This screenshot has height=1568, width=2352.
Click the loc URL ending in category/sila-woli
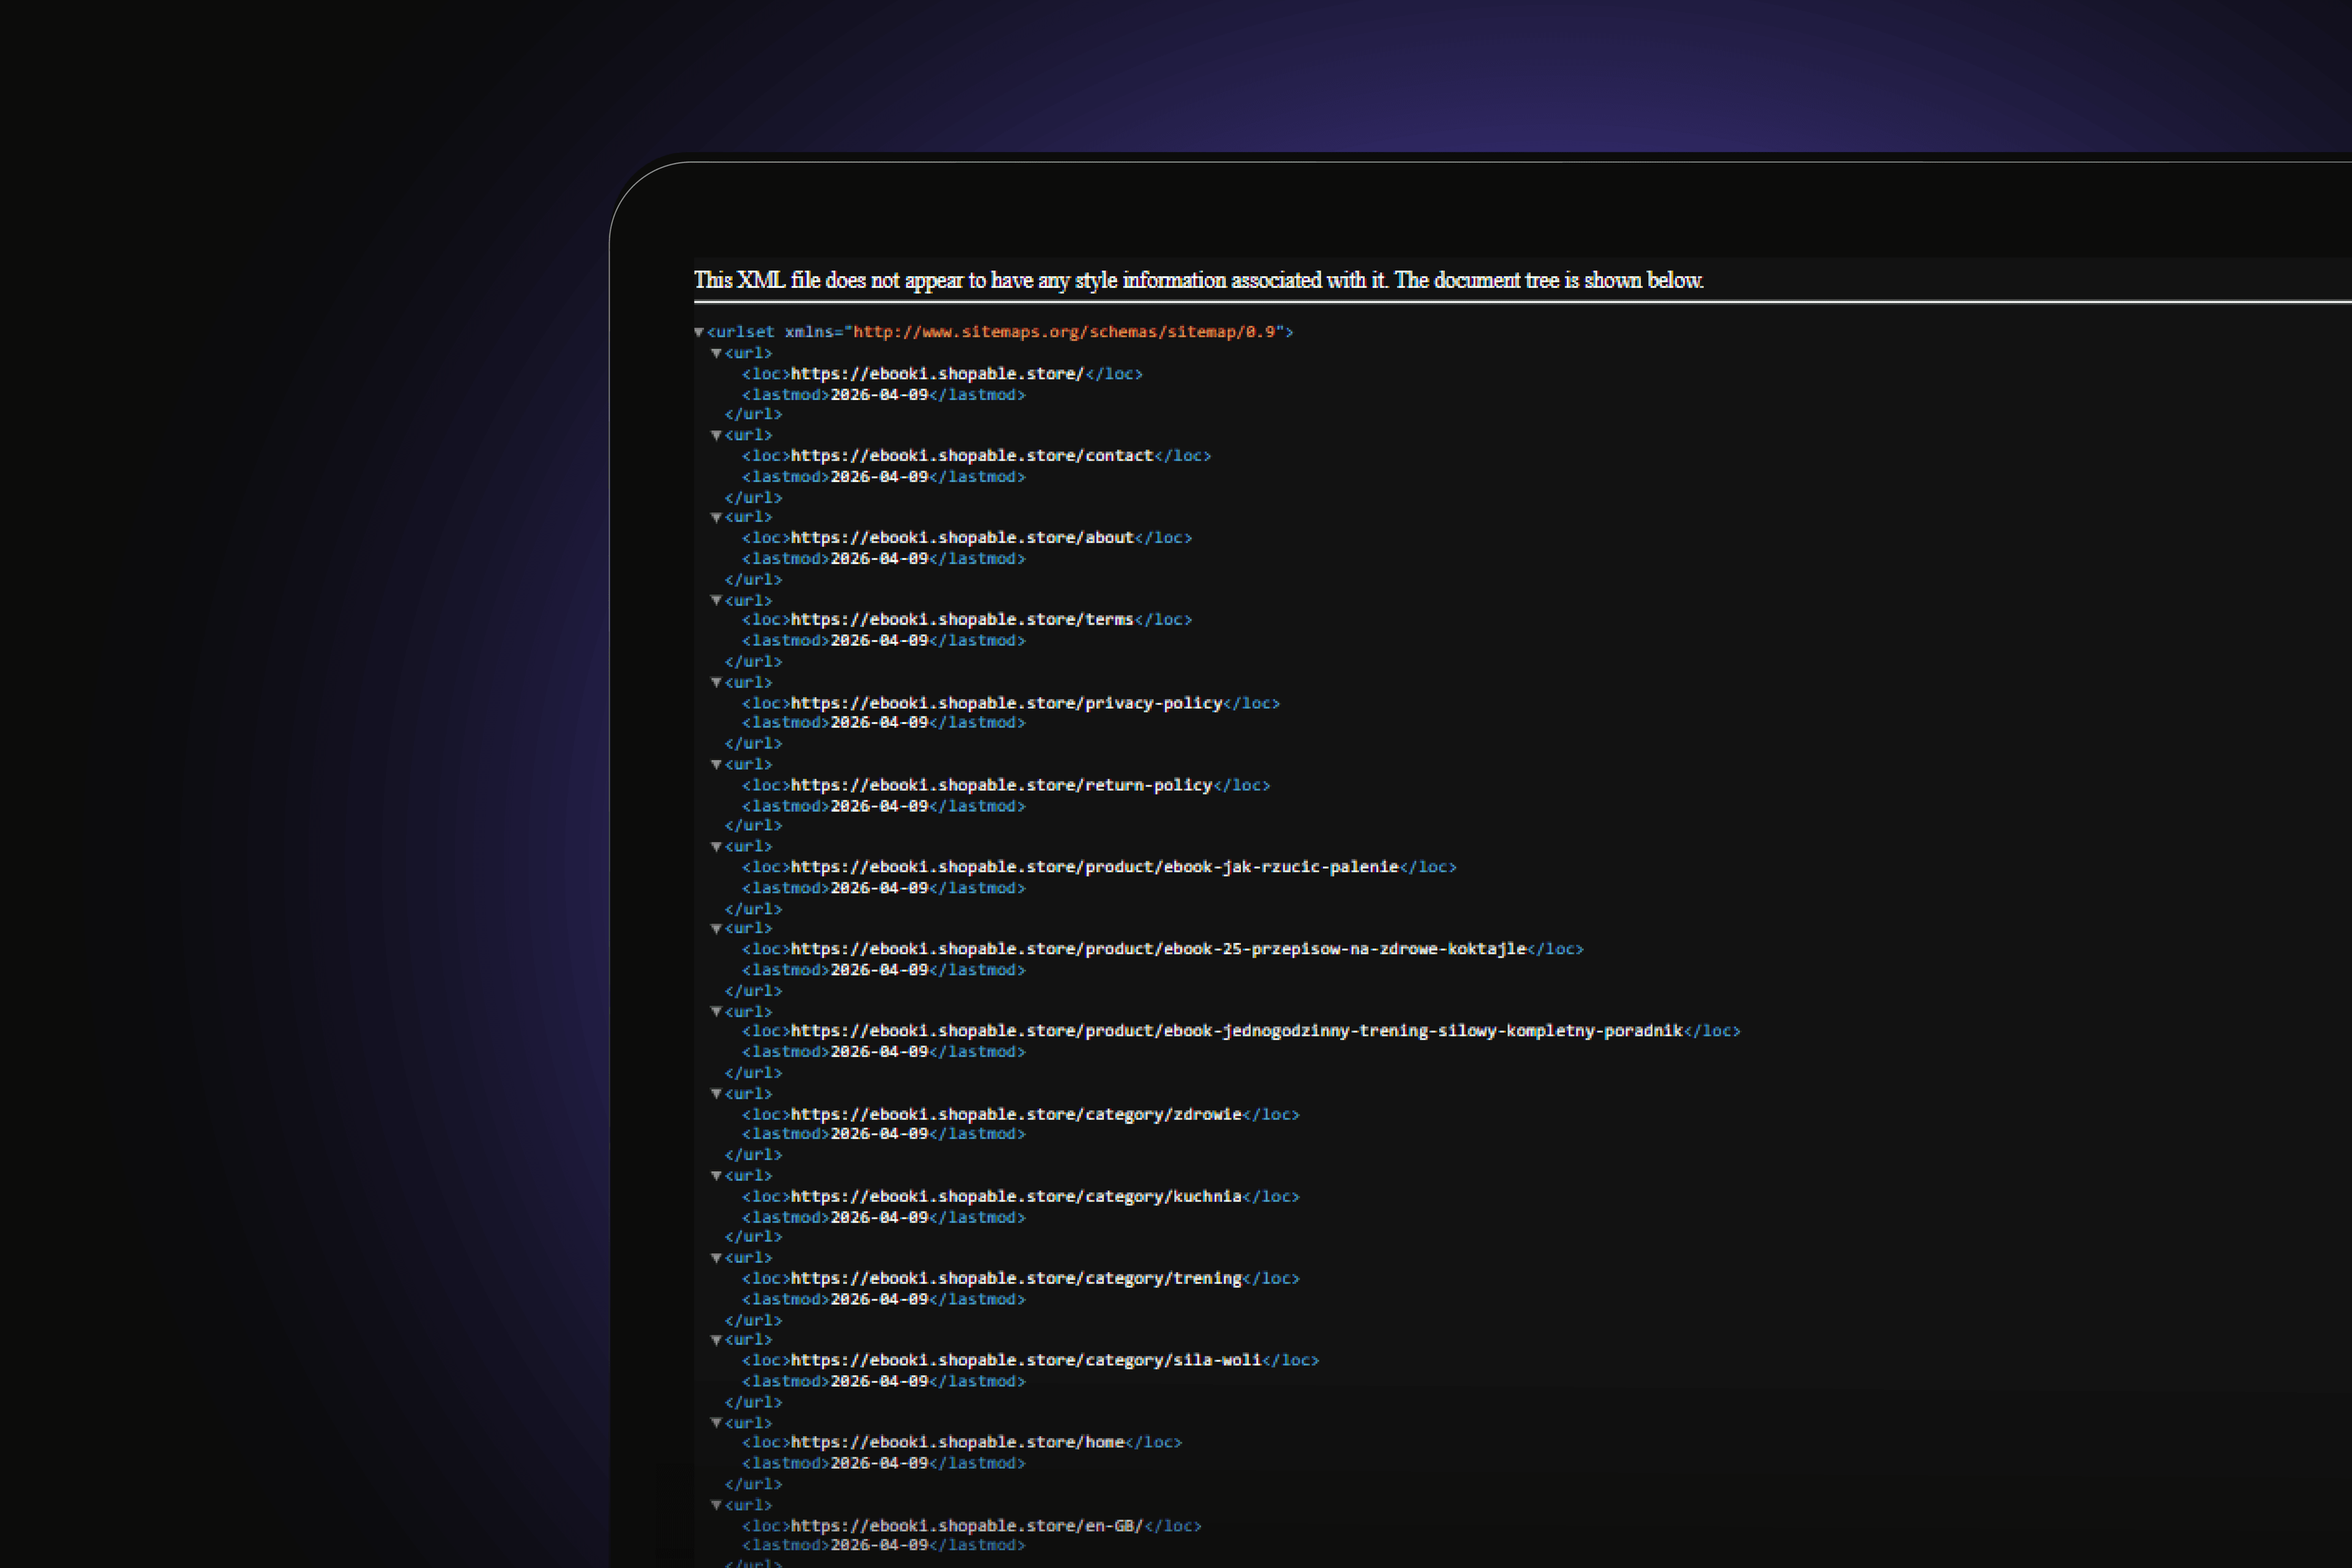pos(1026,1360)
